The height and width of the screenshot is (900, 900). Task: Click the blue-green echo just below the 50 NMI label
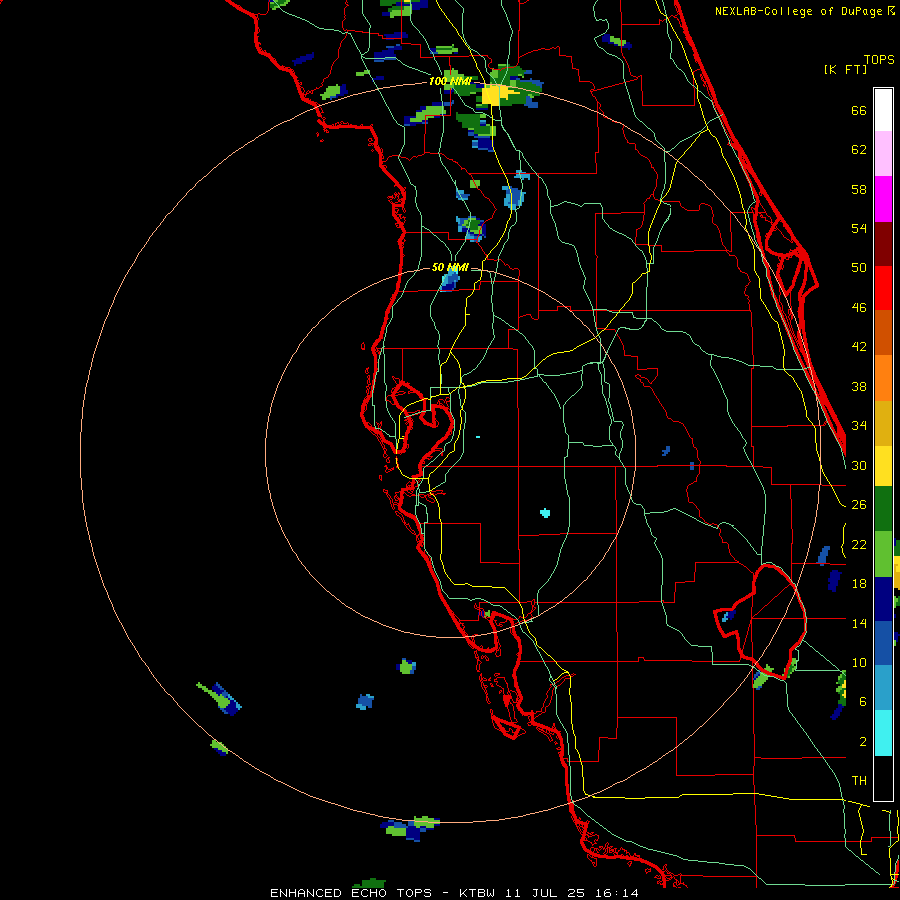[450, 281]
